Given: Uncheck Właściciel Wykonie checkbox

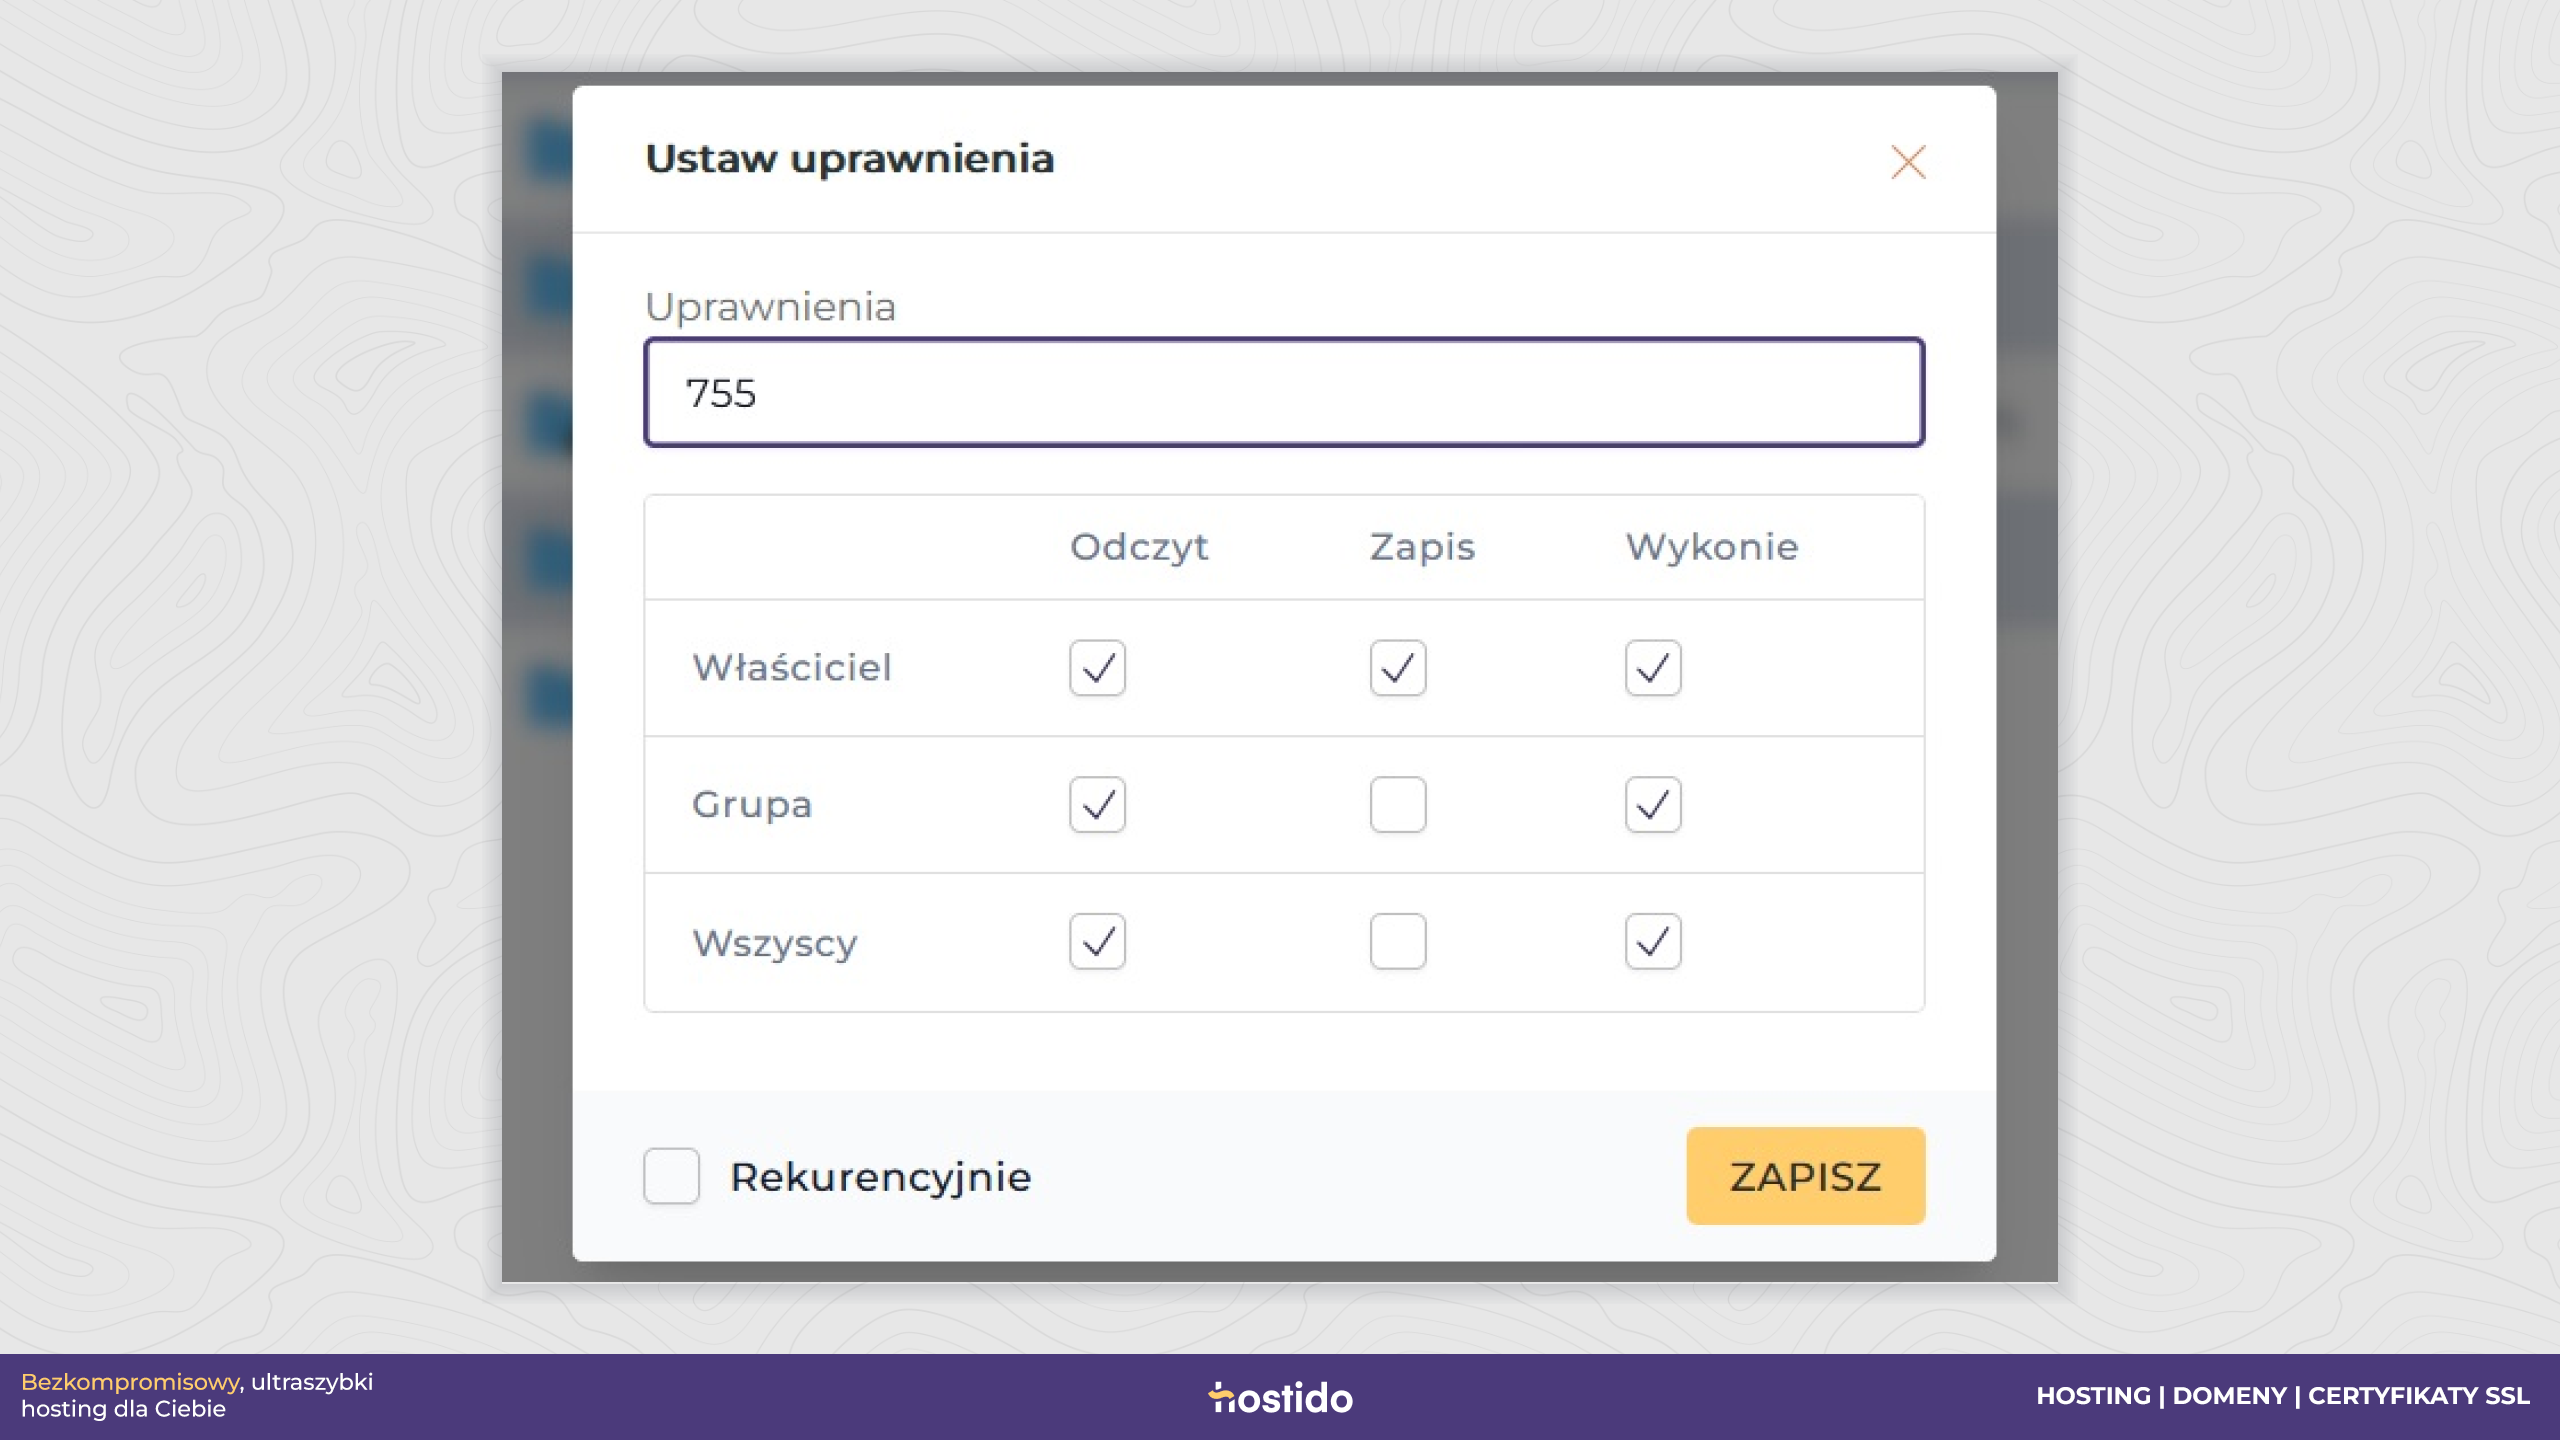Looking at the screenshot, I should coord(1653,667).
